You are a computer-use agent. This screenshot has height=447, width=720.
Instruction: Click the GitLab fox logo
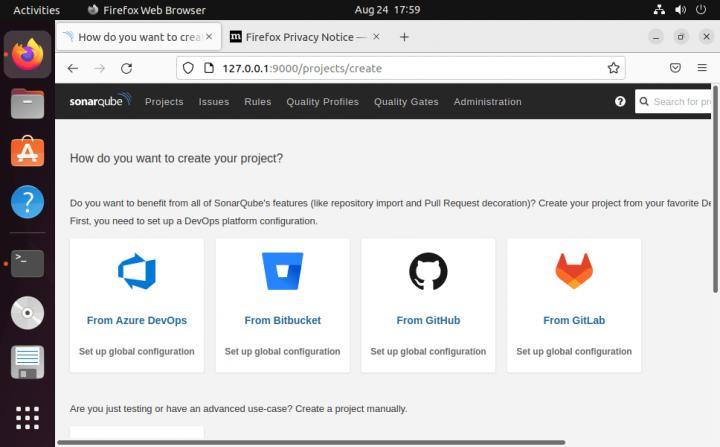tap(574, 271)
